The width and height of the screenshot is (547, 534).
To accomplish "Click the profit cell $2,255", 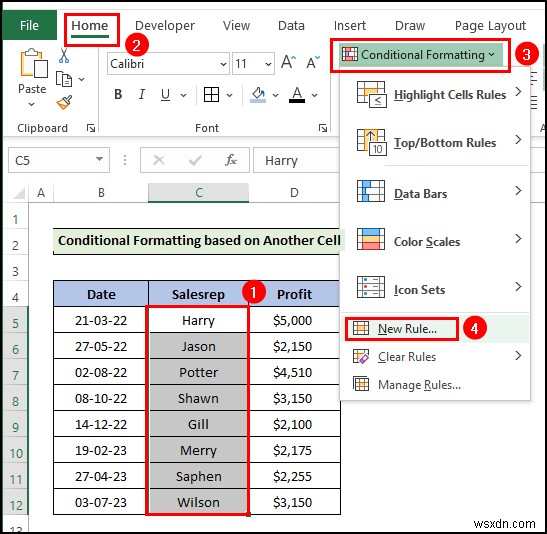I will coord(293,476).
